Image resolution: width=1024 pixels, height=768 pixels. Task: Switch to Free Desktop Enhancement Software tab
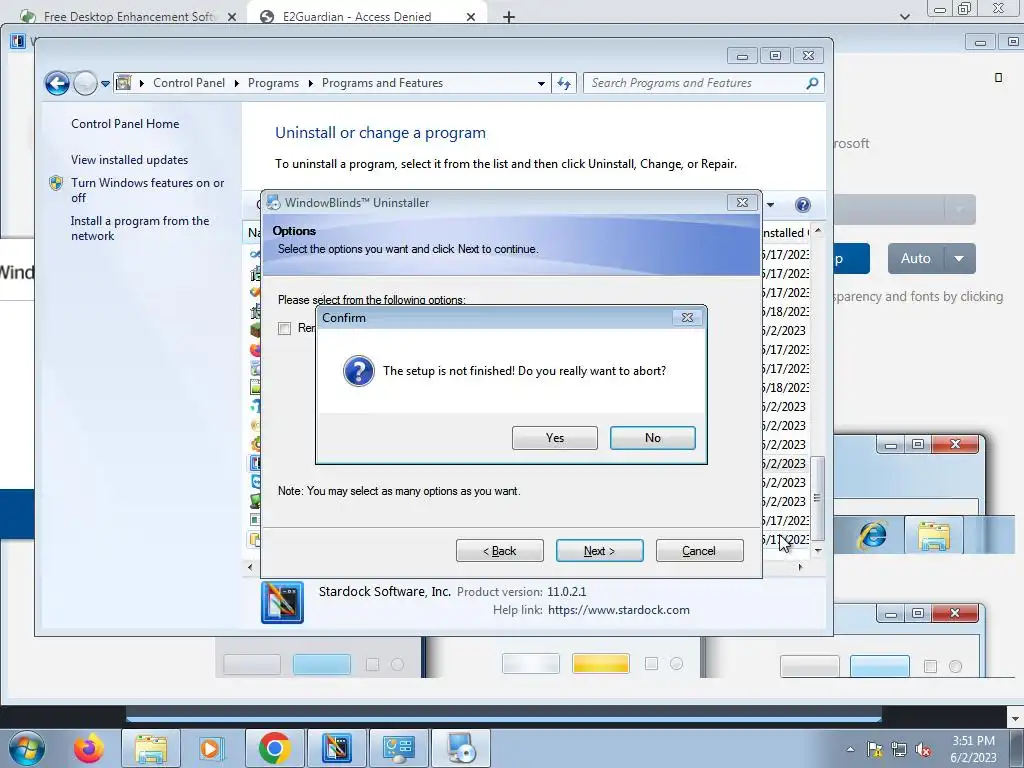coord(129,17)
